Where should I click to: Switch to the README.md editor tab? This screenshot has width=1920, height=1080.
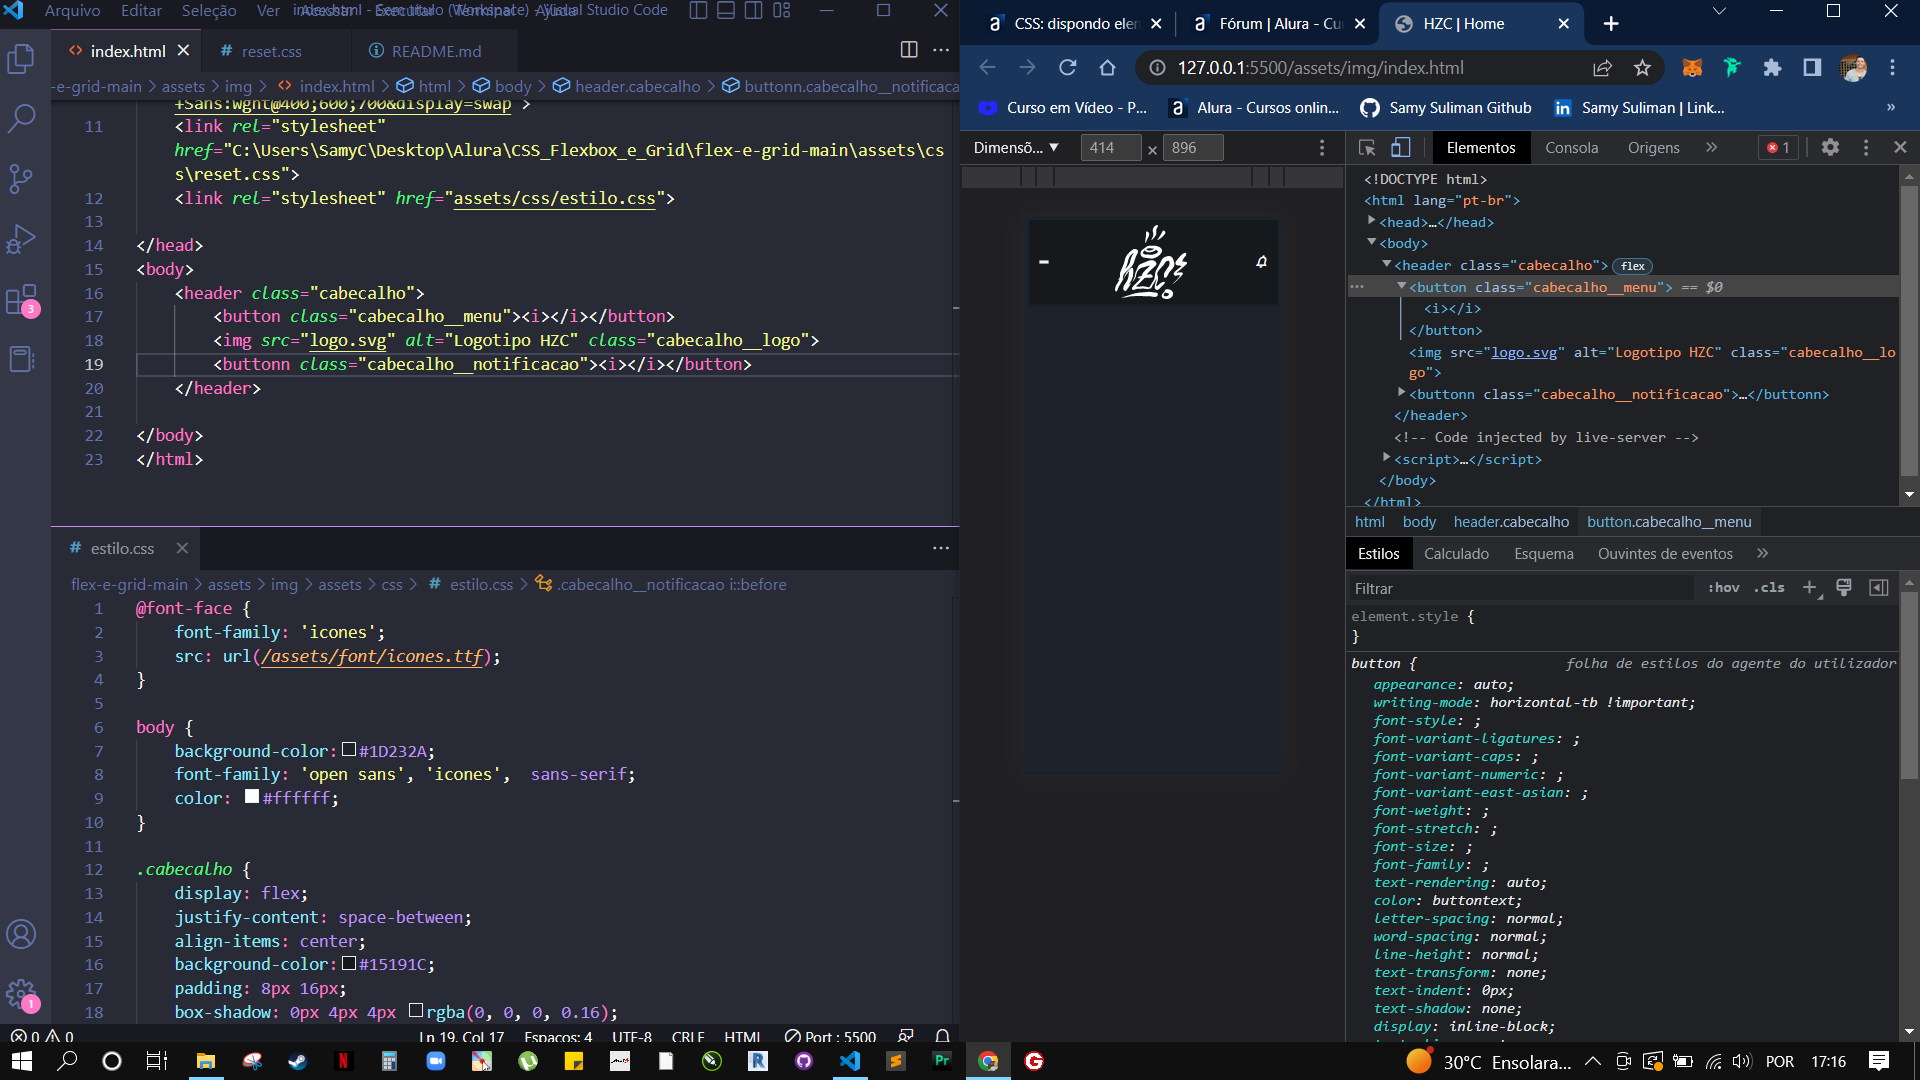pyautogui.click(x=435, y=51)
